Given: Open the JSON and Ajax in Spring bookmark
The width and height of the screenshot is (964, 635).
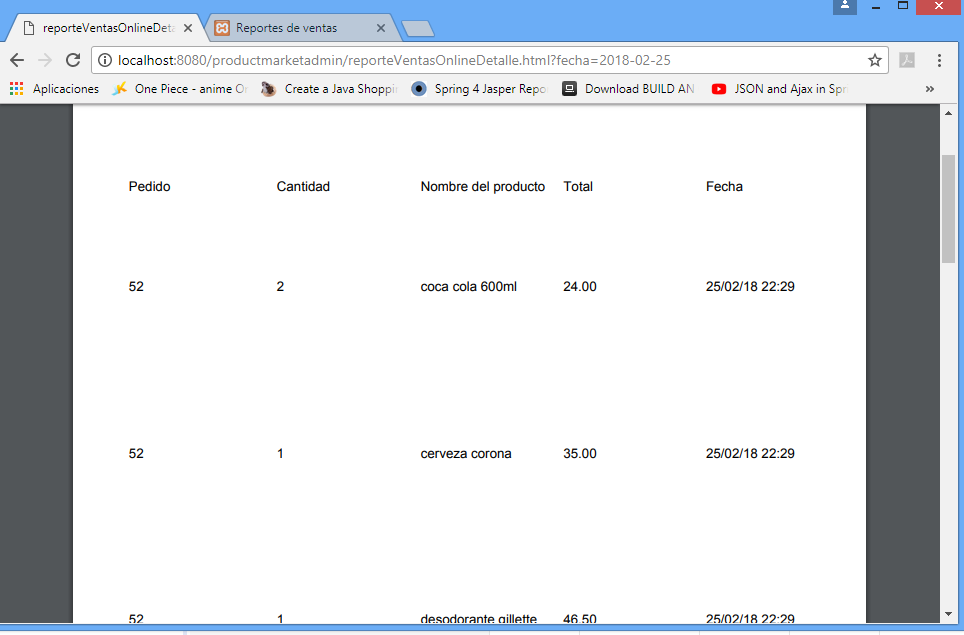Looking at the screenshot, I should tap(780, 89).
